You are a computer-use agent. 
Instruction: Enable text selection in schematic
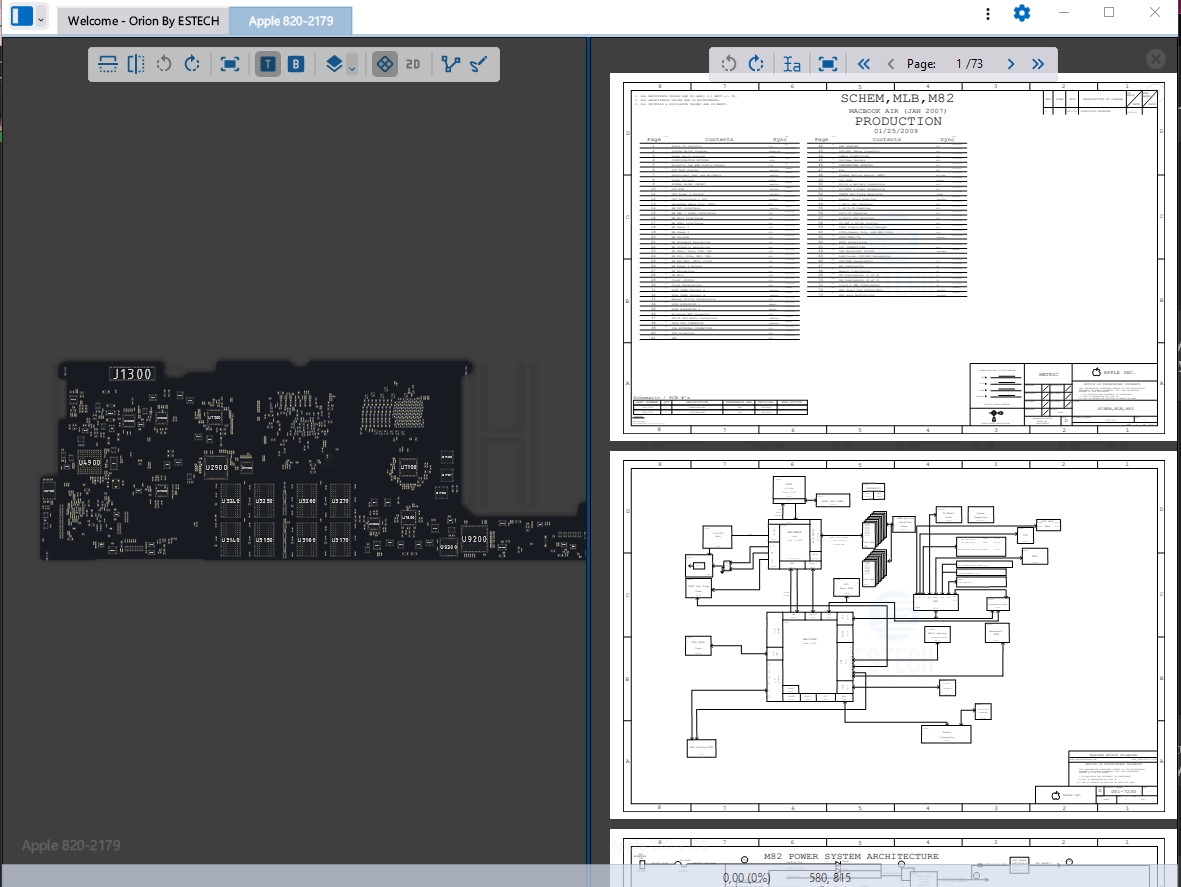pos(792,64)
